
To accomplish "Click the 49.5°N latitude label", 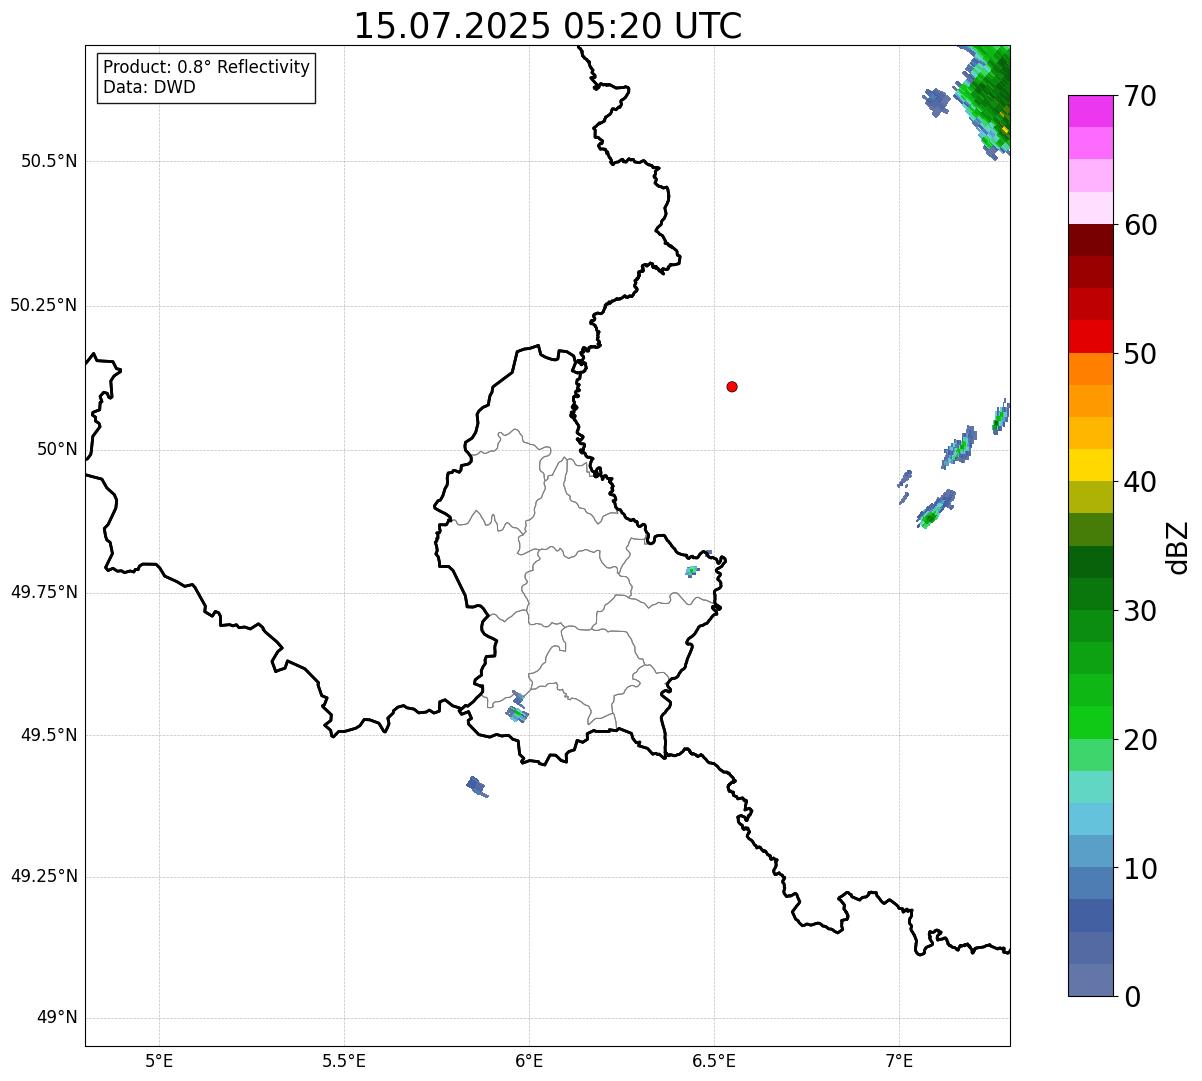I will [x=49, y=735].
